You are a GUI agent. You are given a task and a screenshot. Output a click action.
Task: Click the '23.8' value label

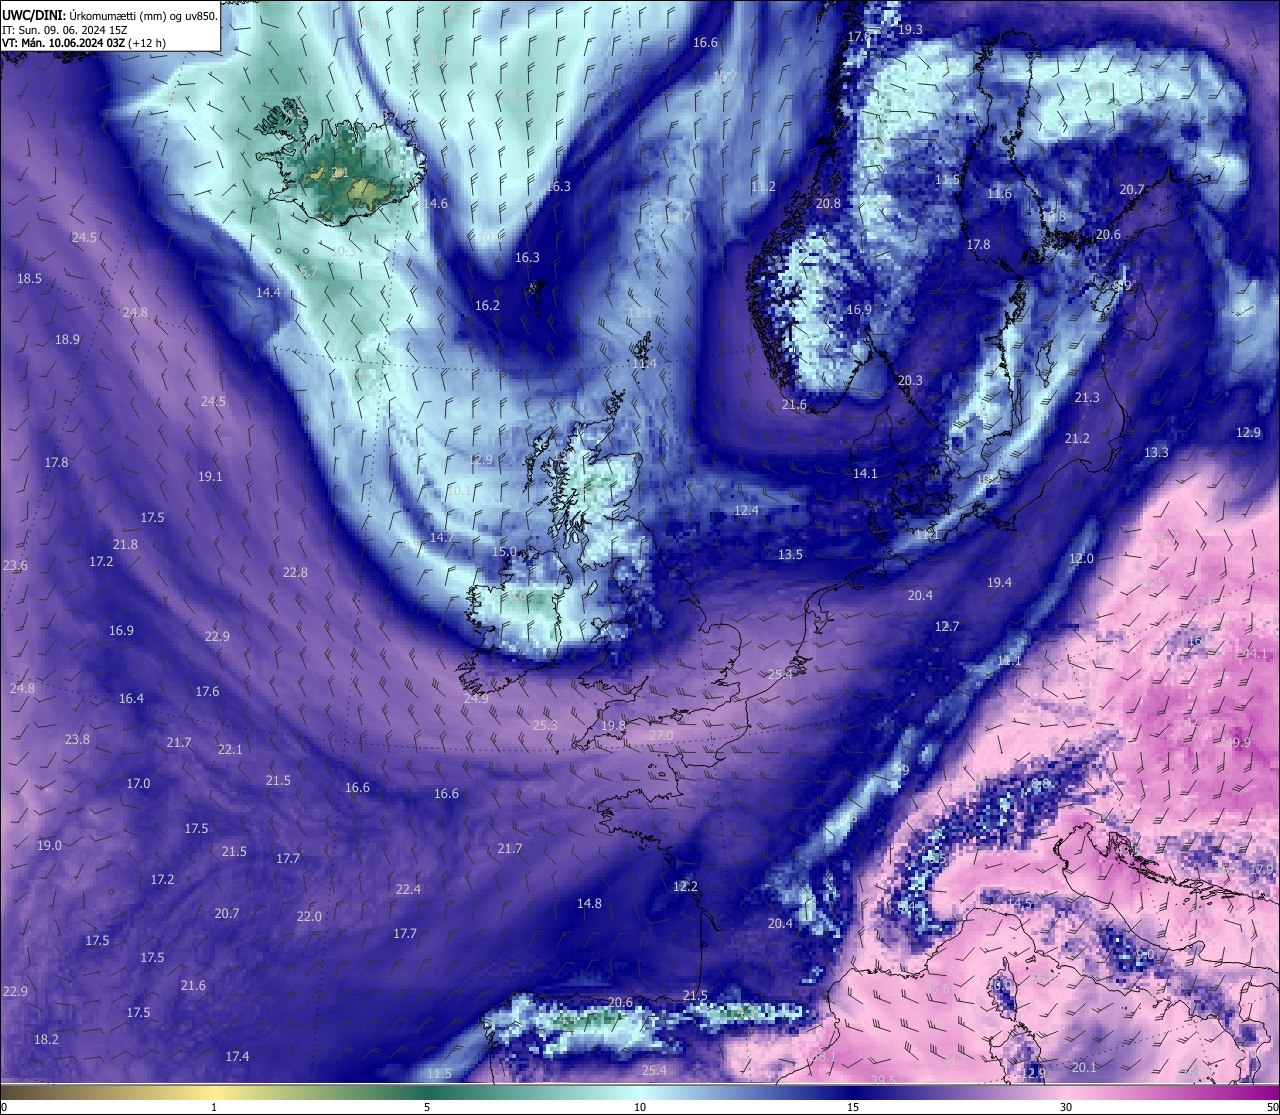coord(77,739)
